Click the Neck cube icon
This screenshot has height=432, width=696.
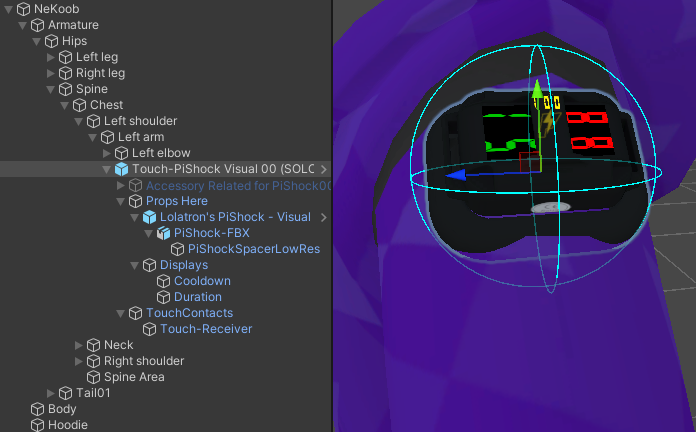93,345
